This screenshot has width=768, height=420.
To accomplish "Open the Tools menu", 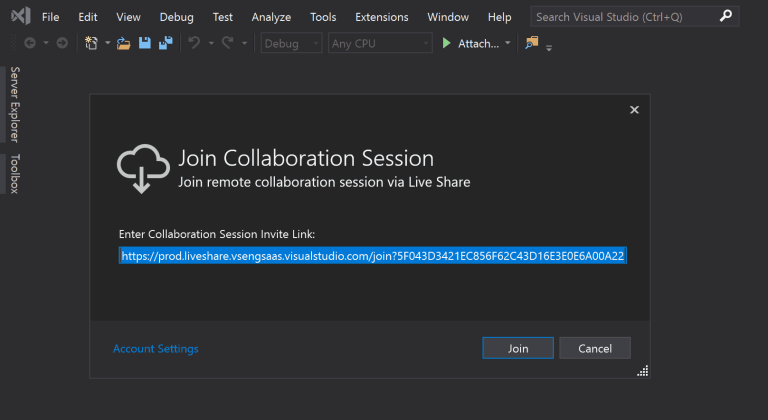I will 323,17.
